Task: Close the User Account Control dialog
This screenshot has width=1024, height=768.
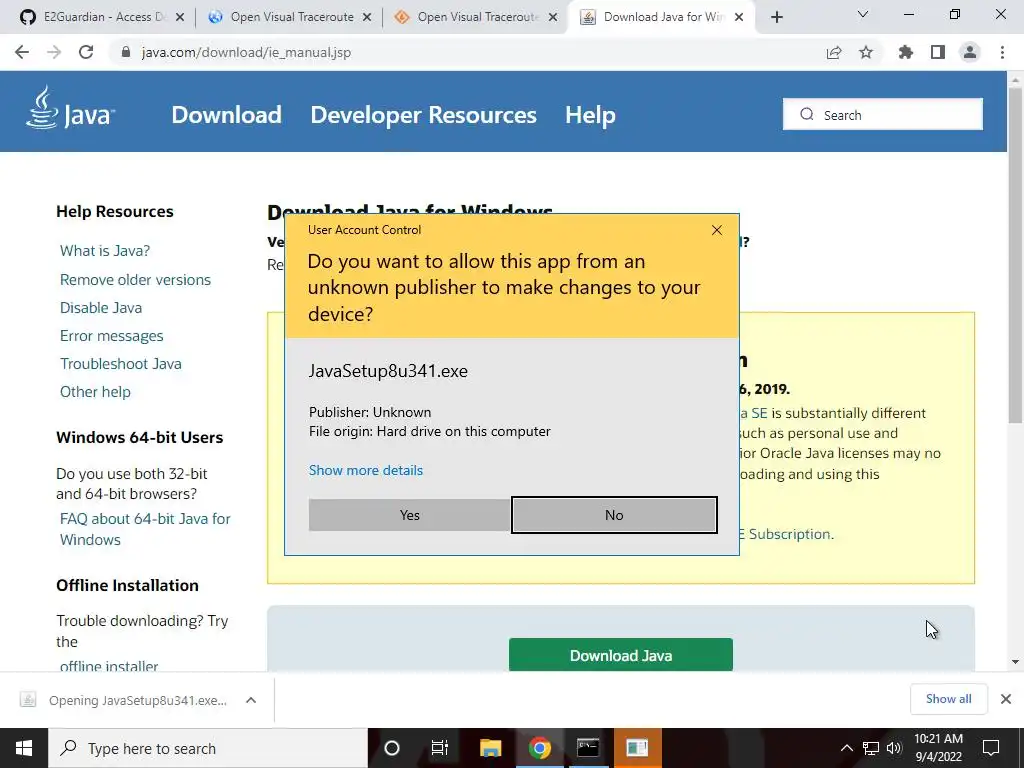Action: (716, 230)
